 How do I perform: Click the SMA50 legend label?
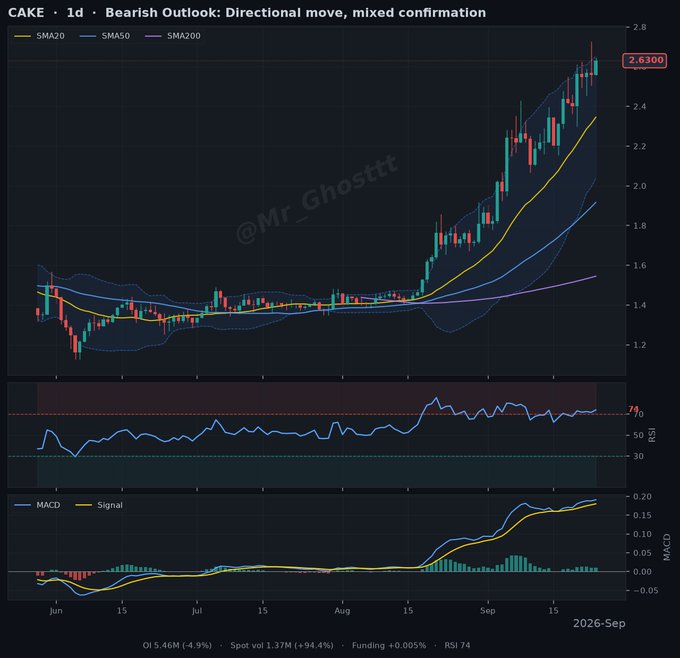[115, 36]
